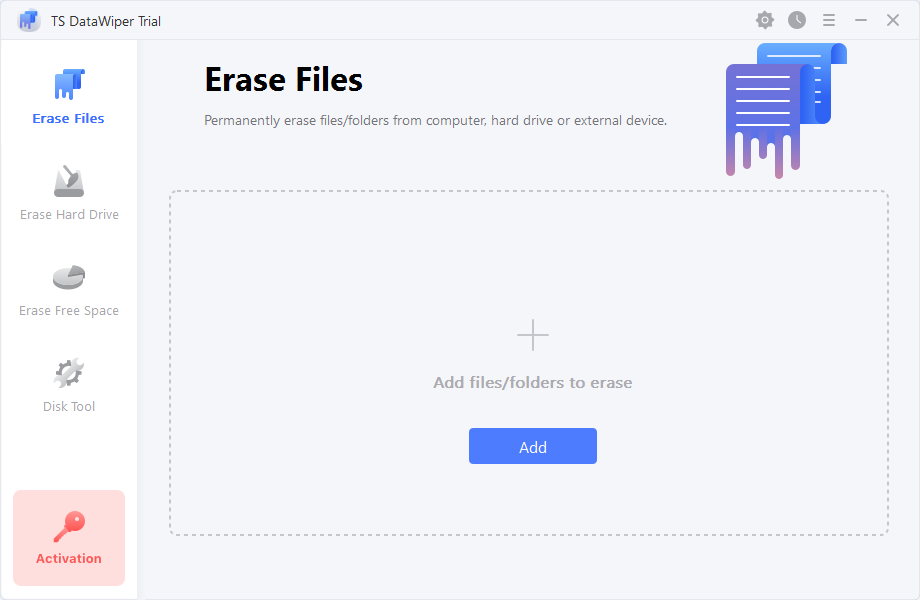Close the TS DataWiper Trial window
This screenshot has width=920, height=600.
(x=893, y=20)
